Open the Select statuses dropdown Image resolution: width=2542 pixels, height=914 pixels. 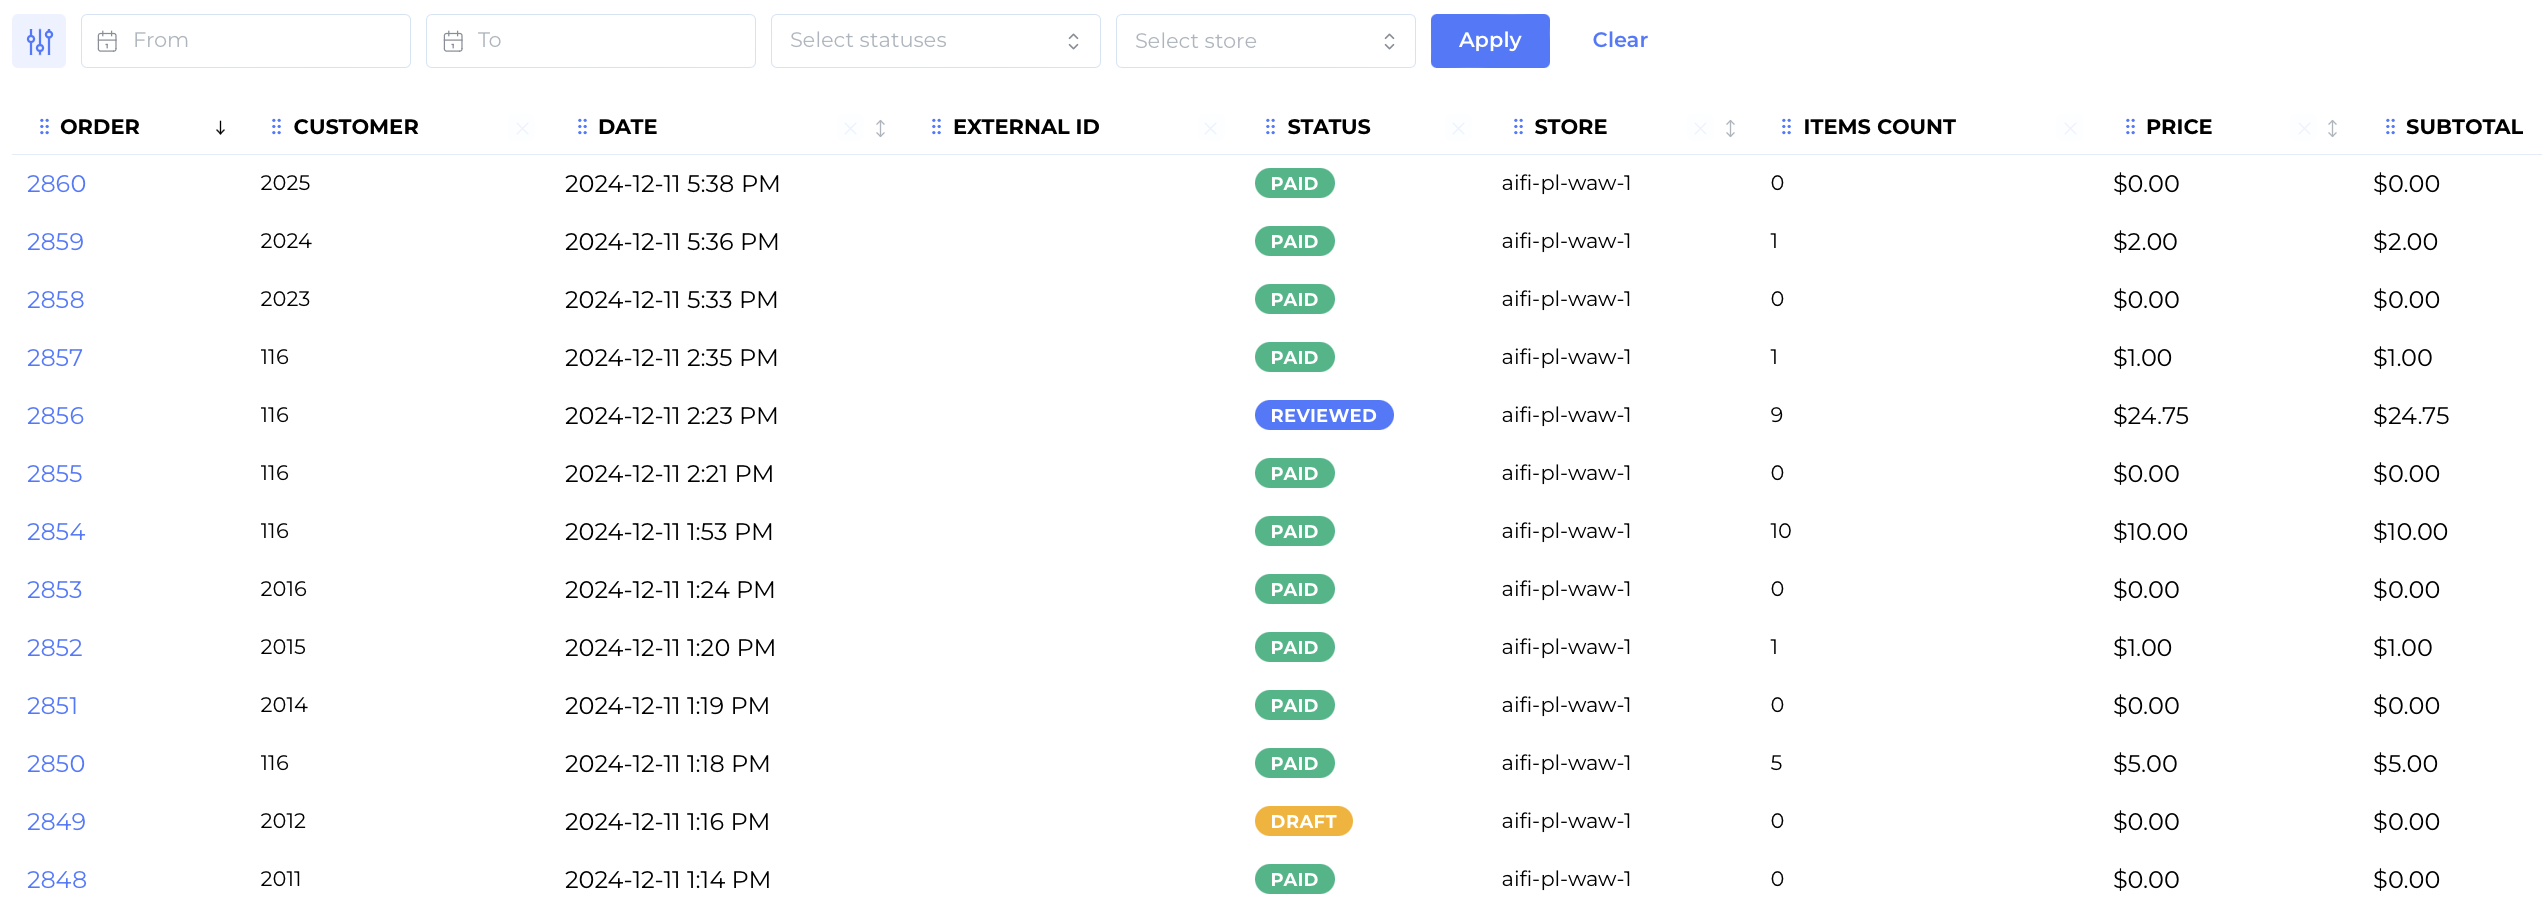934,40
